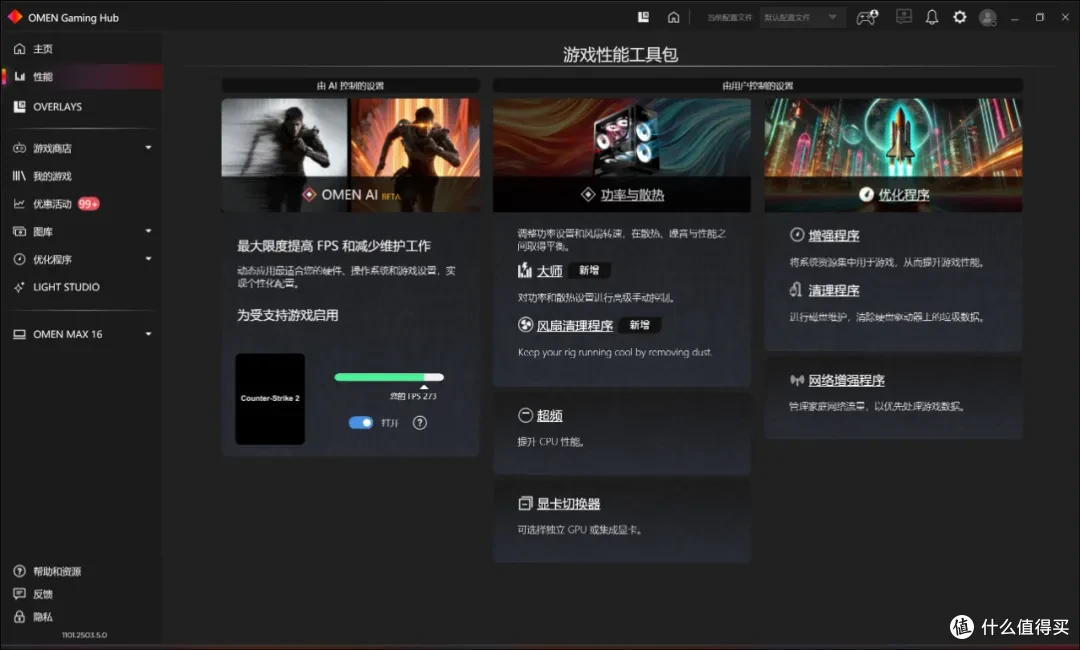Click the OMEN MAX 16 laptop icon
Screen dimensions: 1080x650
19,334
